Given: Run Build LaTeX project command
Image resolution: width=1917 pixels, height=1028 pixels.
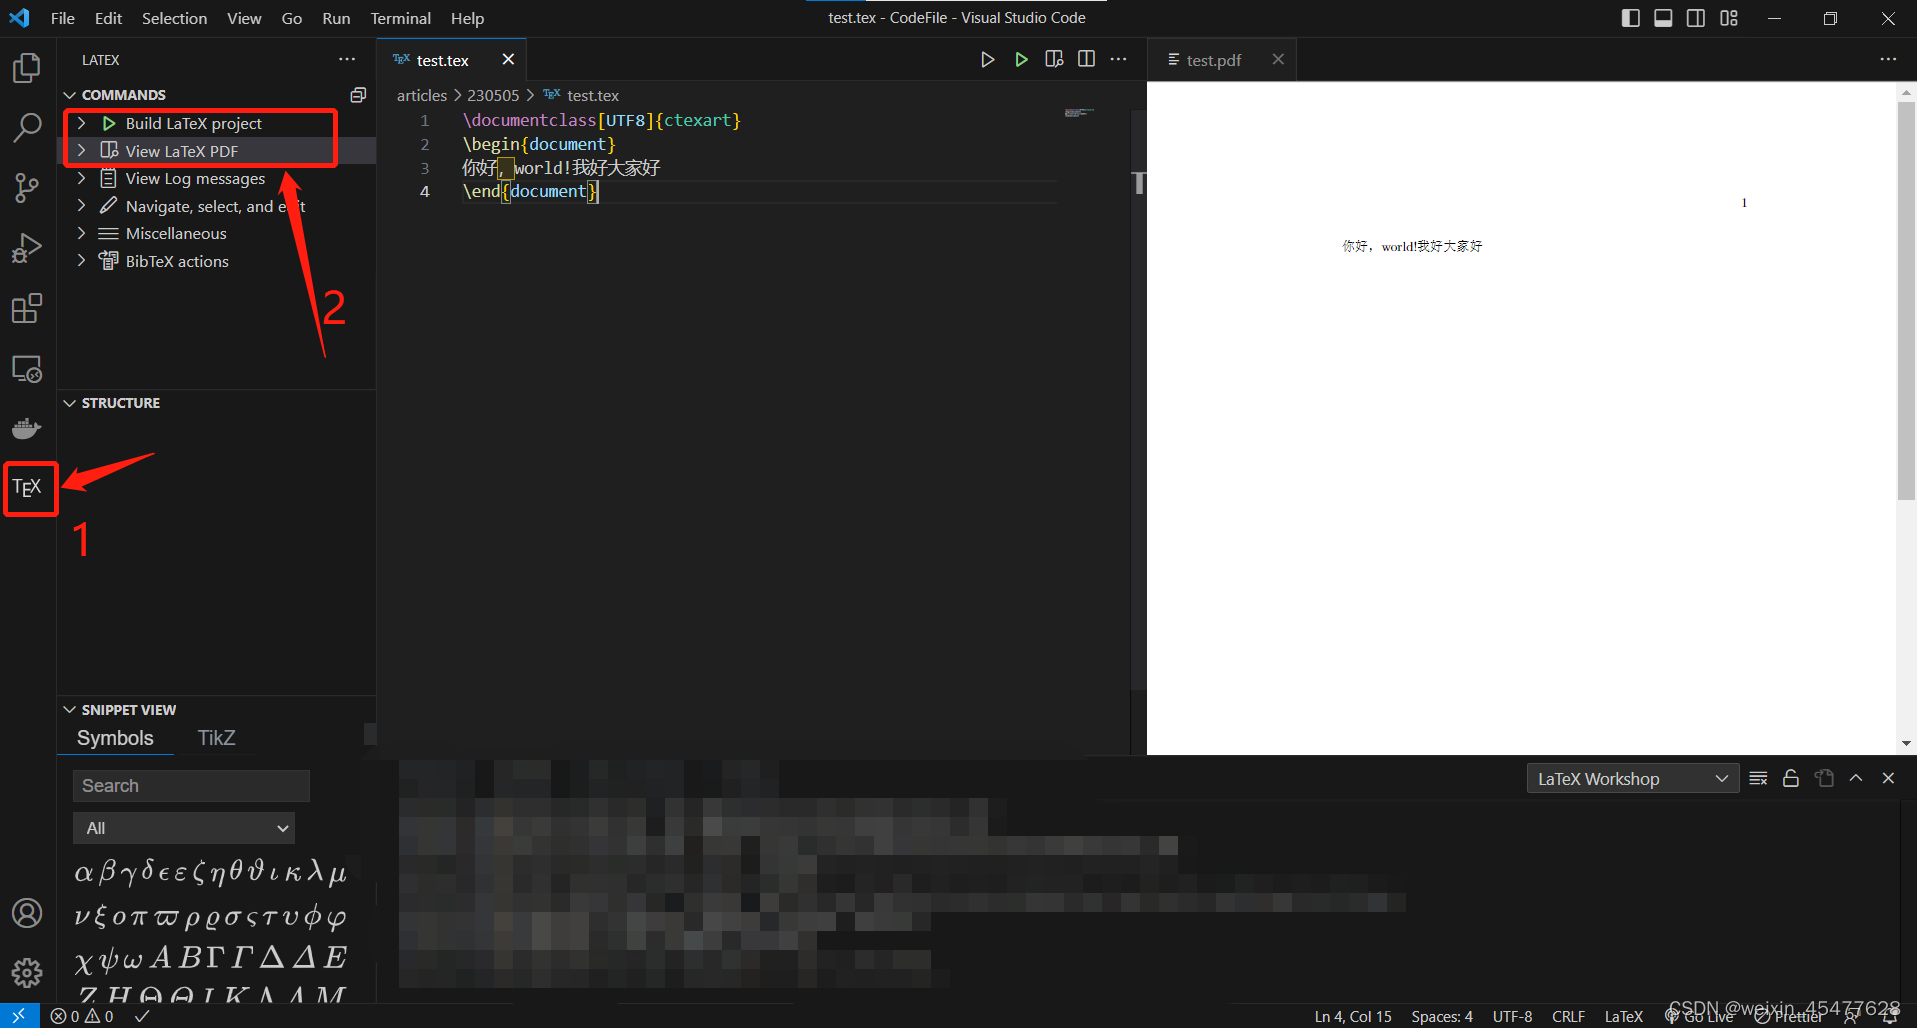Looking at the screenshot, I should click(x=193, y=123).
